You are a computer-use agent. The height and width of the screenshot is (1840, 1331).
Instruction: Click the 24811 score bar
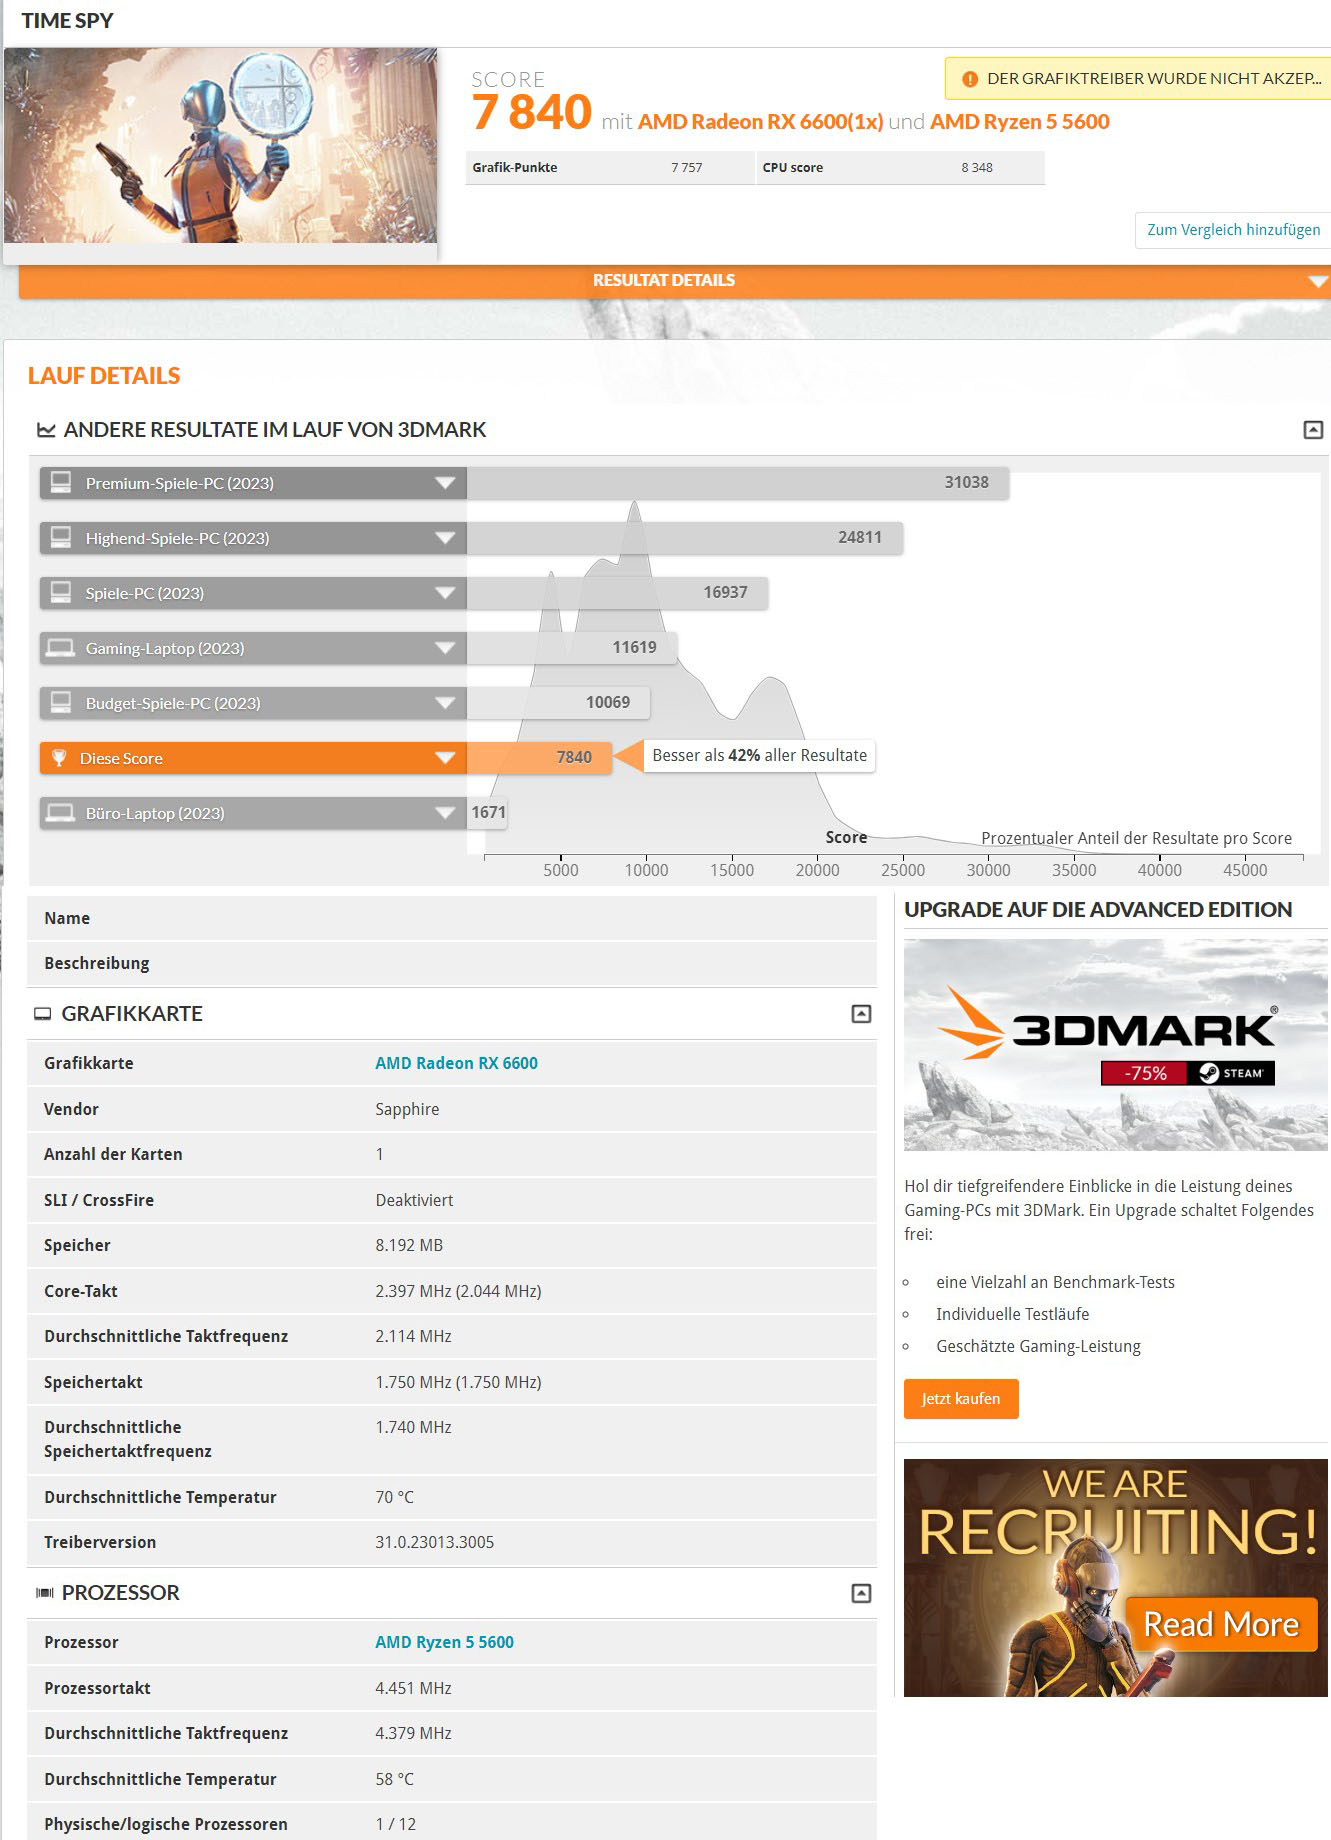685,538
